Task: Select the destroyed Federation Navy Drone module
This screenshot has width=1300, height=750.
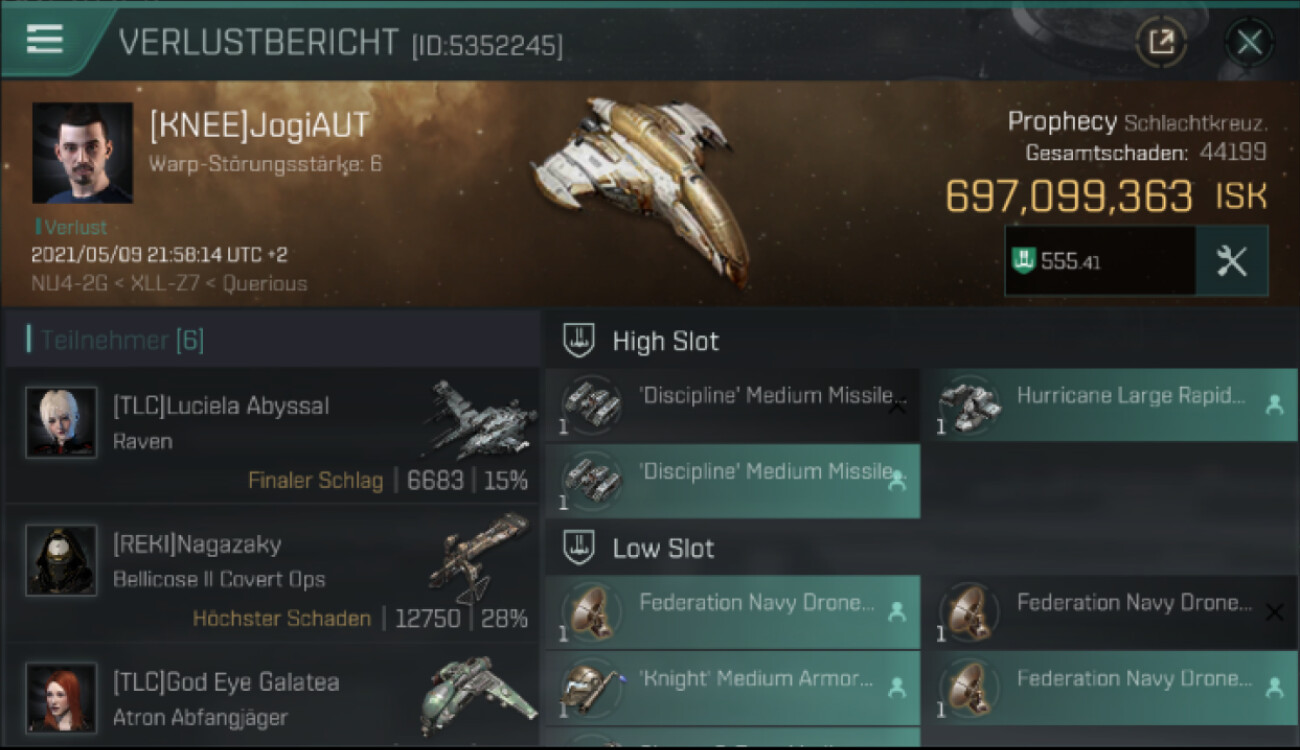Action: click(x=1109, y=612)
